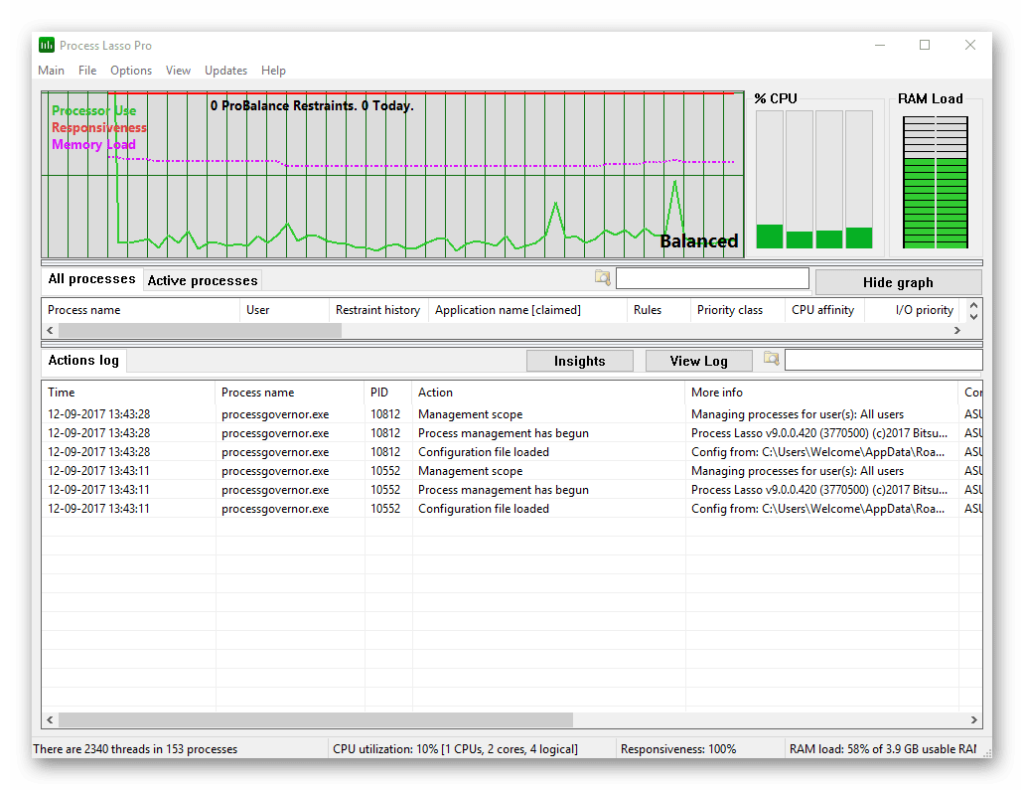Viewport: 1024px width, 790px height.
Task: Open the Insights button
Action: [x=579, y=361]
